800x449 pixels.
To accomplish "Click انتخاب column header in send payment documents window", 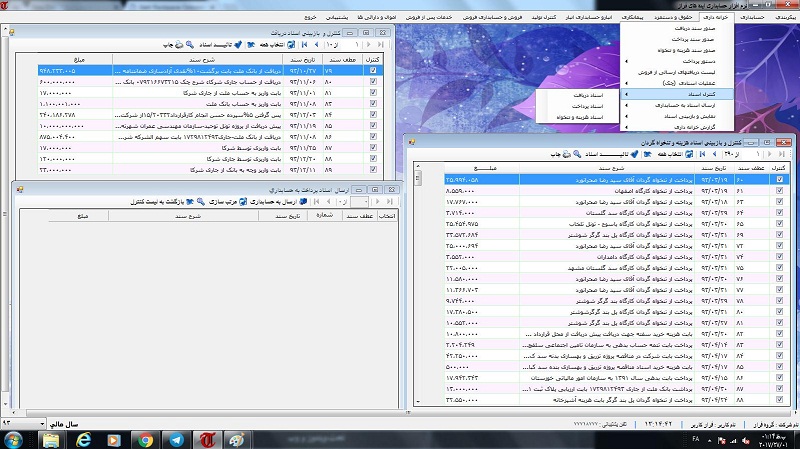I will click(x=387, y=216).
